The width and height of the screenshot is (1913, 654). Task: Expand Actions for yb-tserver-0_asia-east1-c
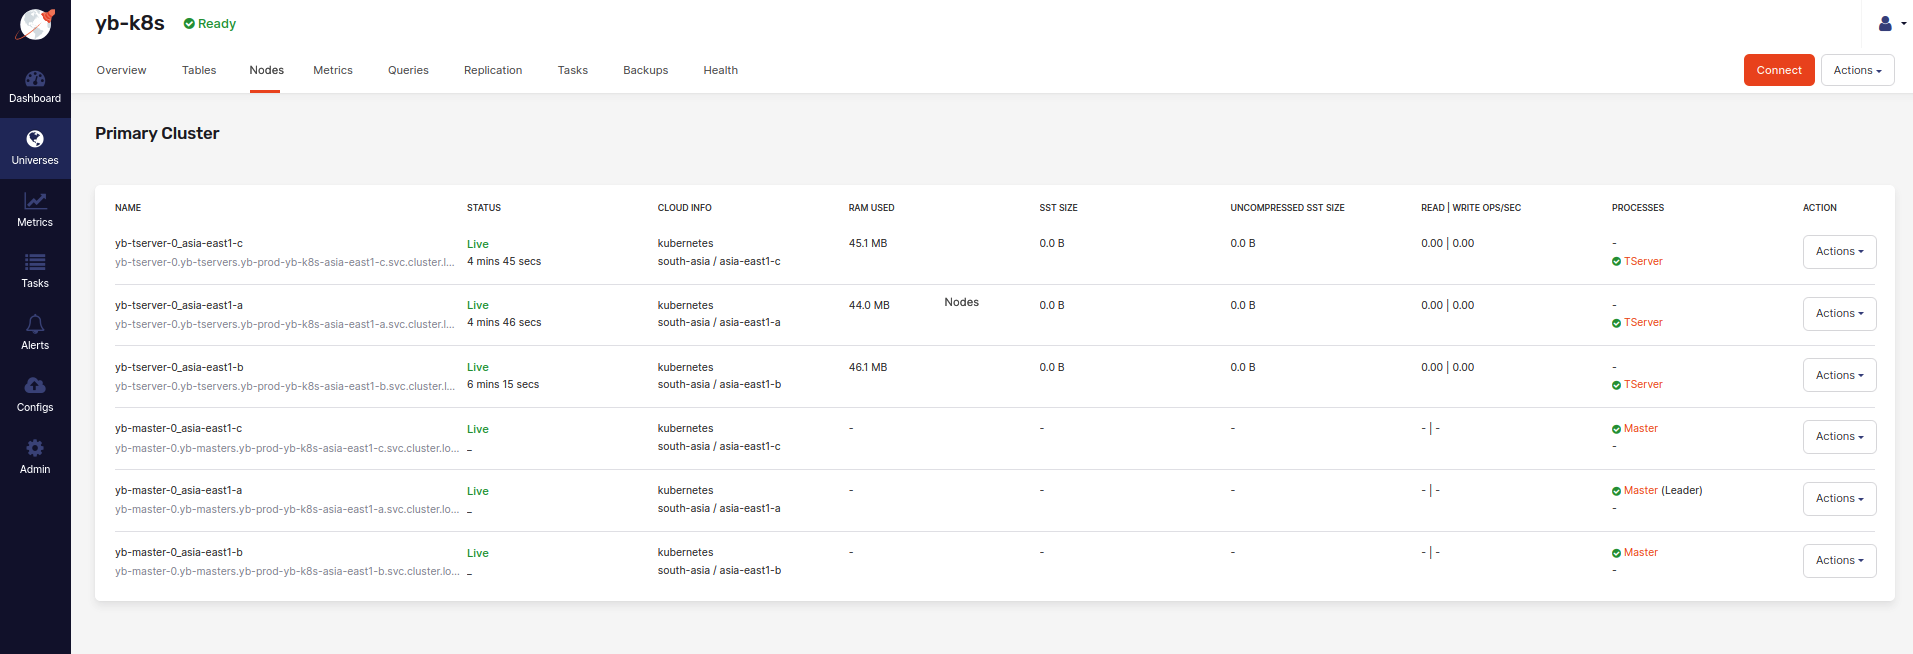click(1839, 252)
